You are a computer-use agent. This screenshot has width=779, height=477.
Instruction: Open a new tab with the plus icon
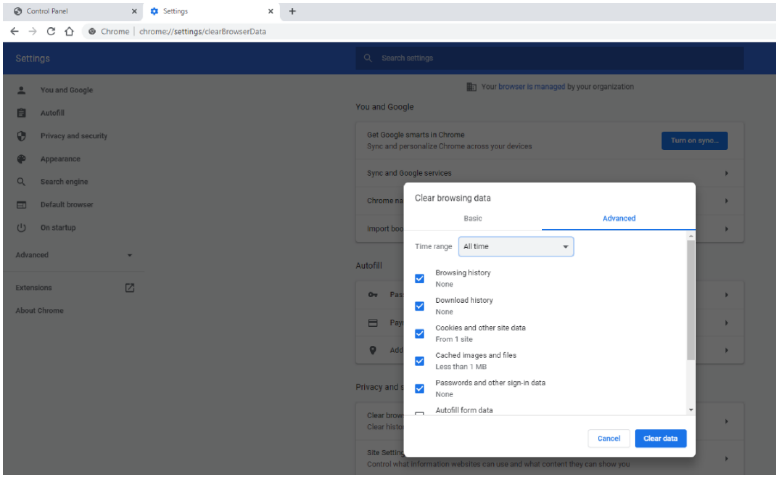pos(292,11)
